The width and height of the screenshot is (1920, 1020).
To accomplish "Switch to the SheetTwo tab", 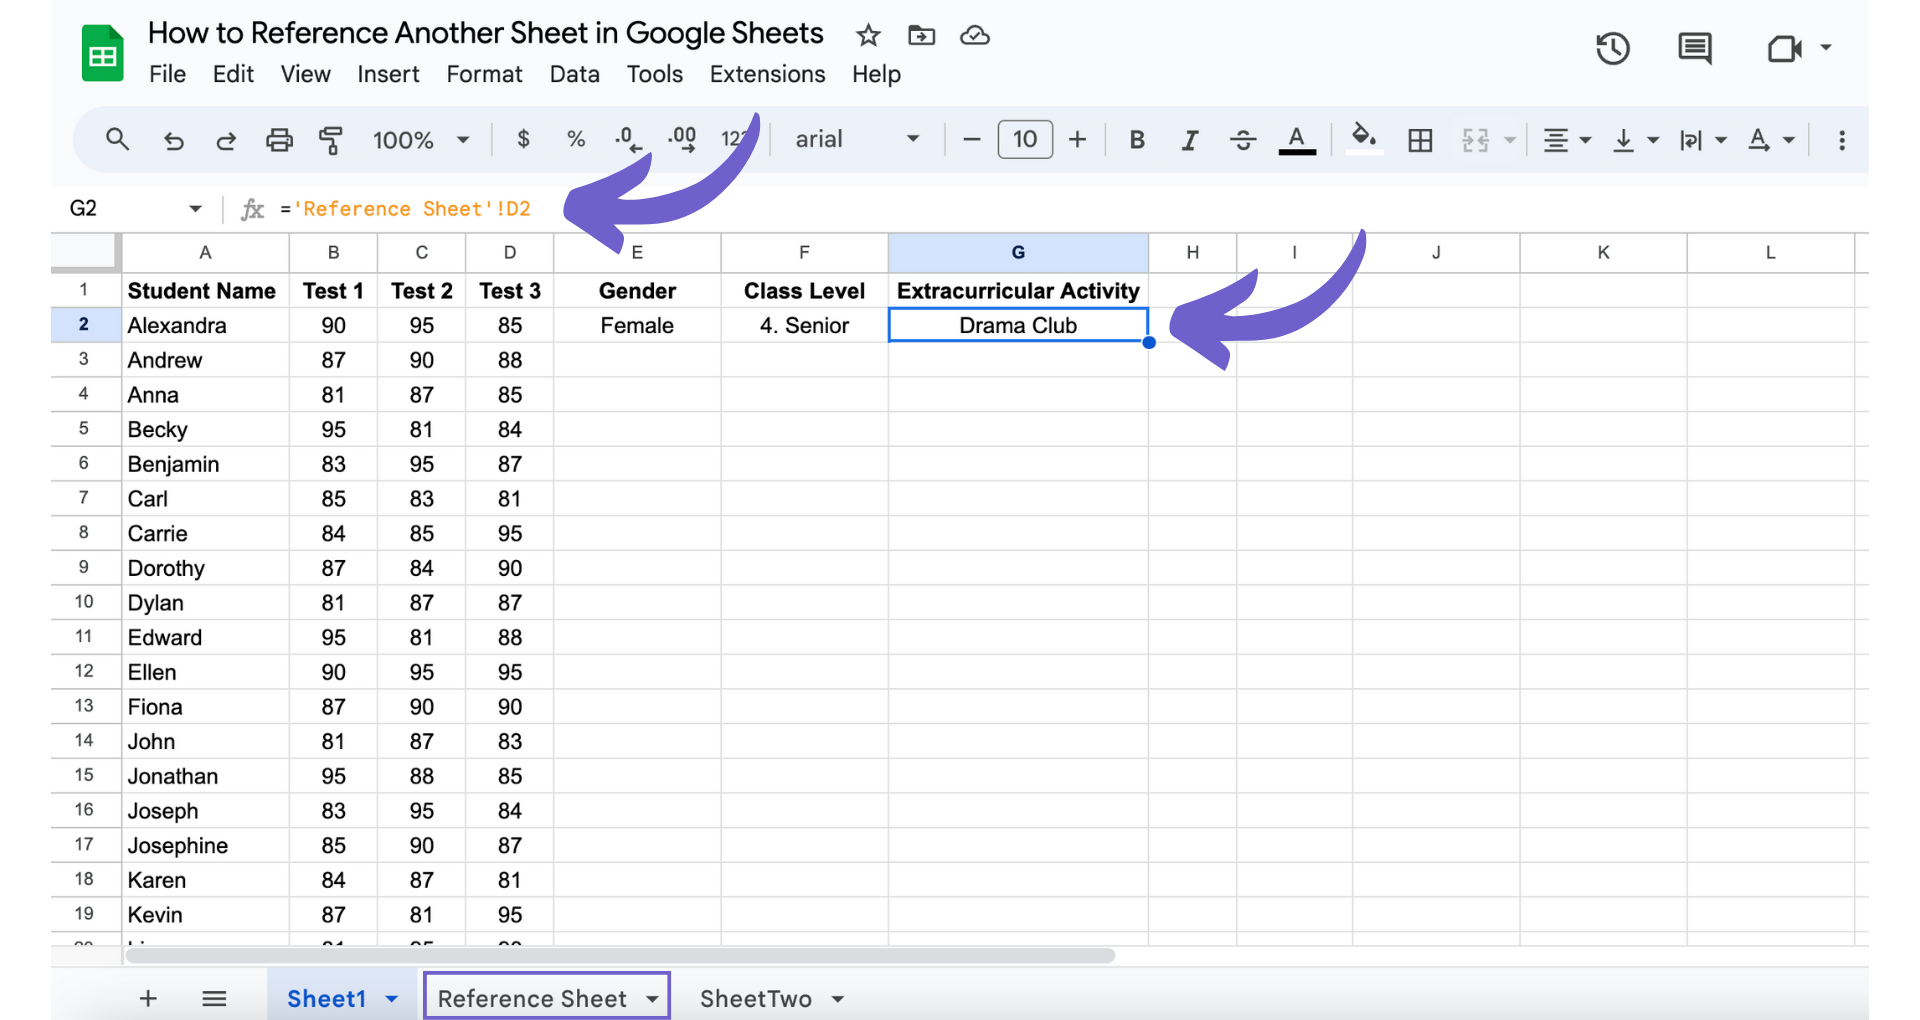I will tap(755, 997).
